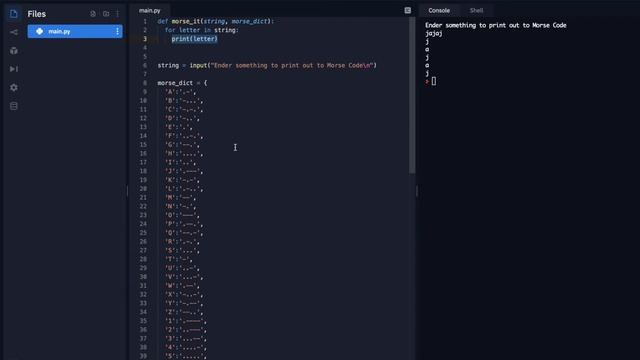Open the version control sidebar icon
This screenshot has width=640, height=360.
tap(13, 32)
